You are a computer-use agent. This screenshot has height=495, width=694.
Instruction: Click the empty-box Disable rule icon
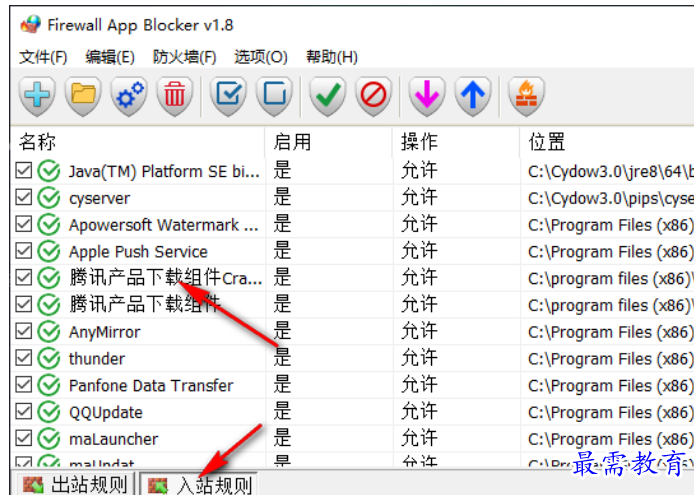[274, 96]
